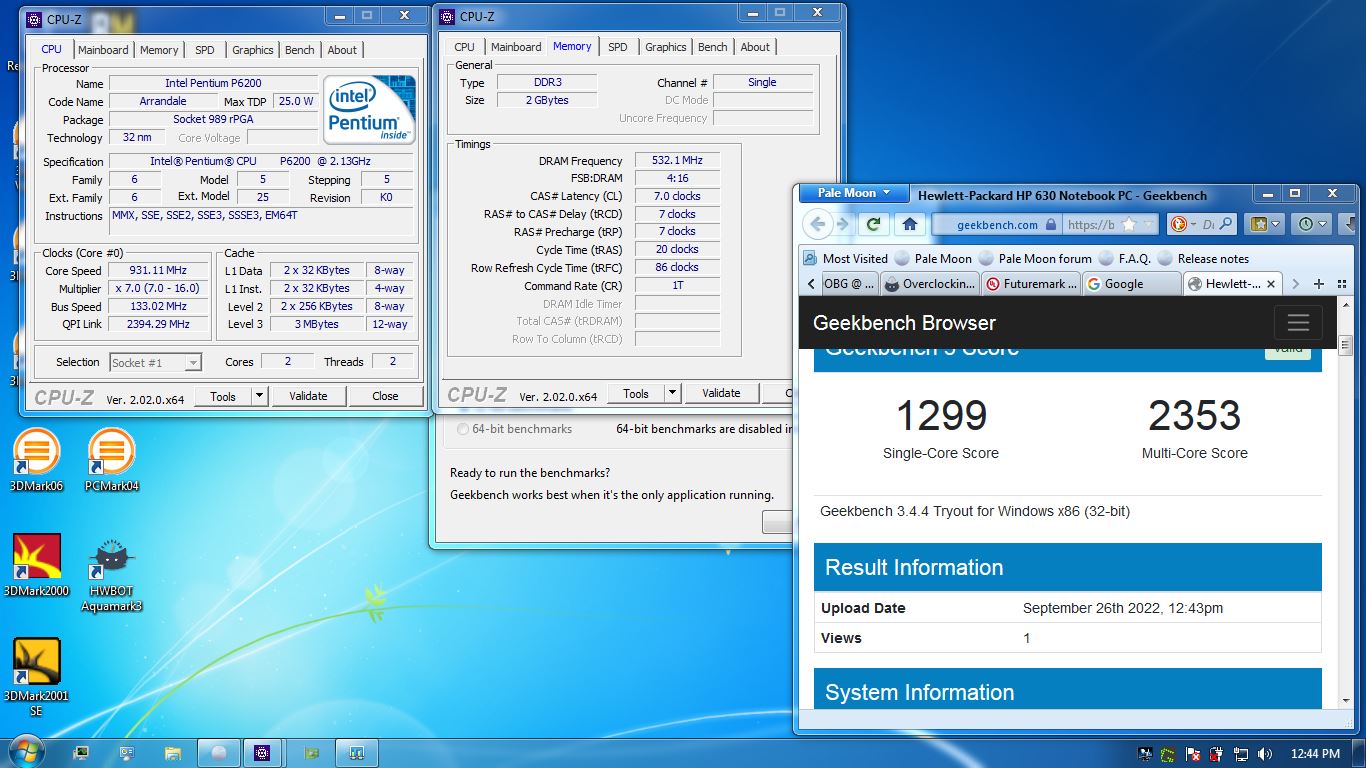Open the HWBOT Aquamark3 desktop shortcut
The width and height of the screenshot is (1366, 768).
[111, 575]
